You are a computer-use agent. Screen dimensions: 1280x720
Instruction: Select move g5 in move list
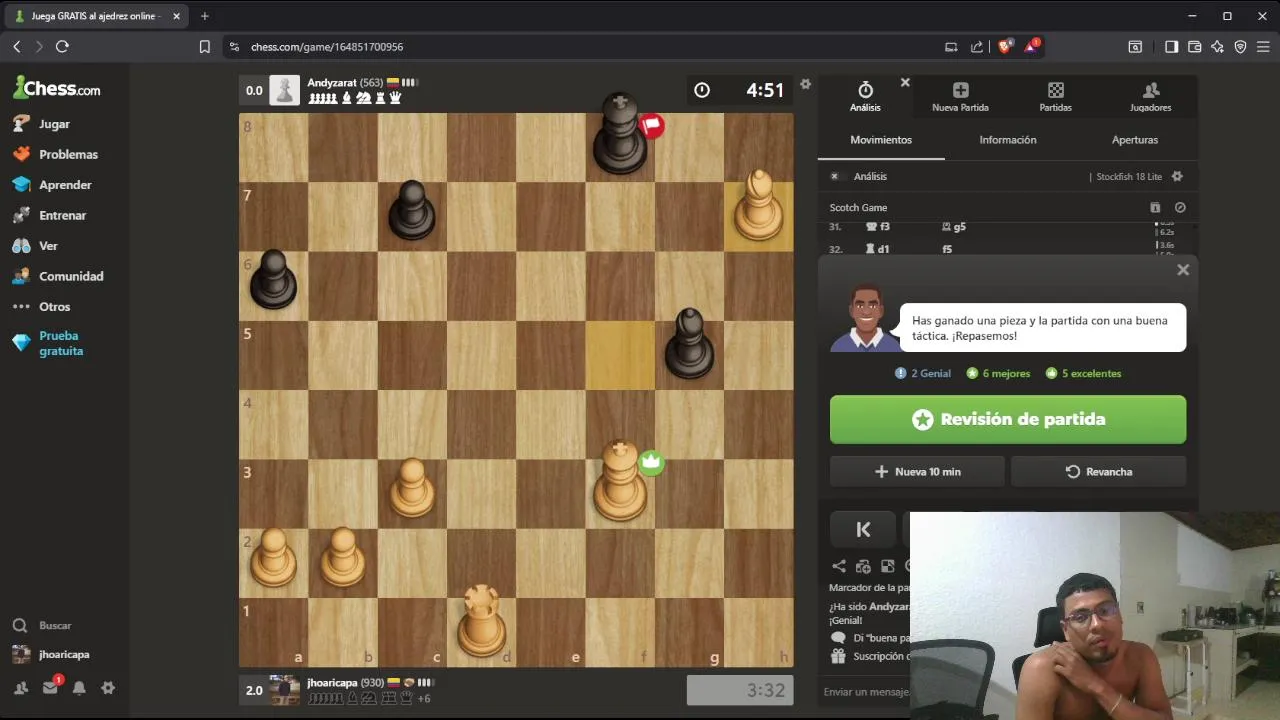[953, 227]
